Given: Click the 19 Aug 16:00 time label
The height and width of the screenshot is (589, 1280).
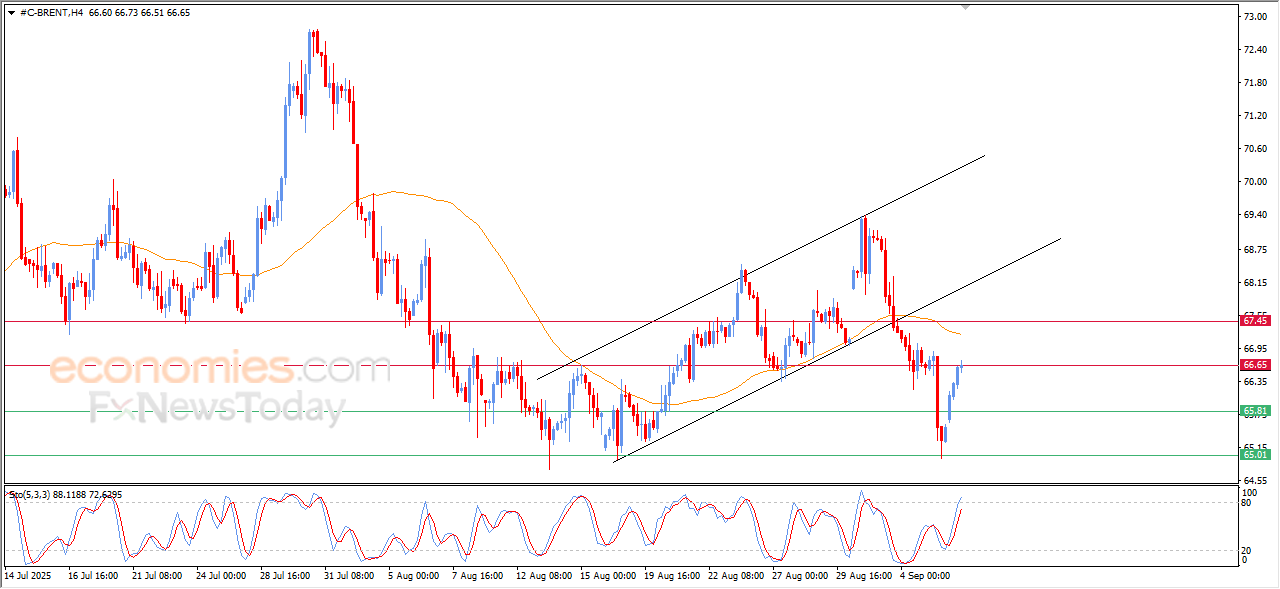Looking at the screenshot, I should (671, 576).
